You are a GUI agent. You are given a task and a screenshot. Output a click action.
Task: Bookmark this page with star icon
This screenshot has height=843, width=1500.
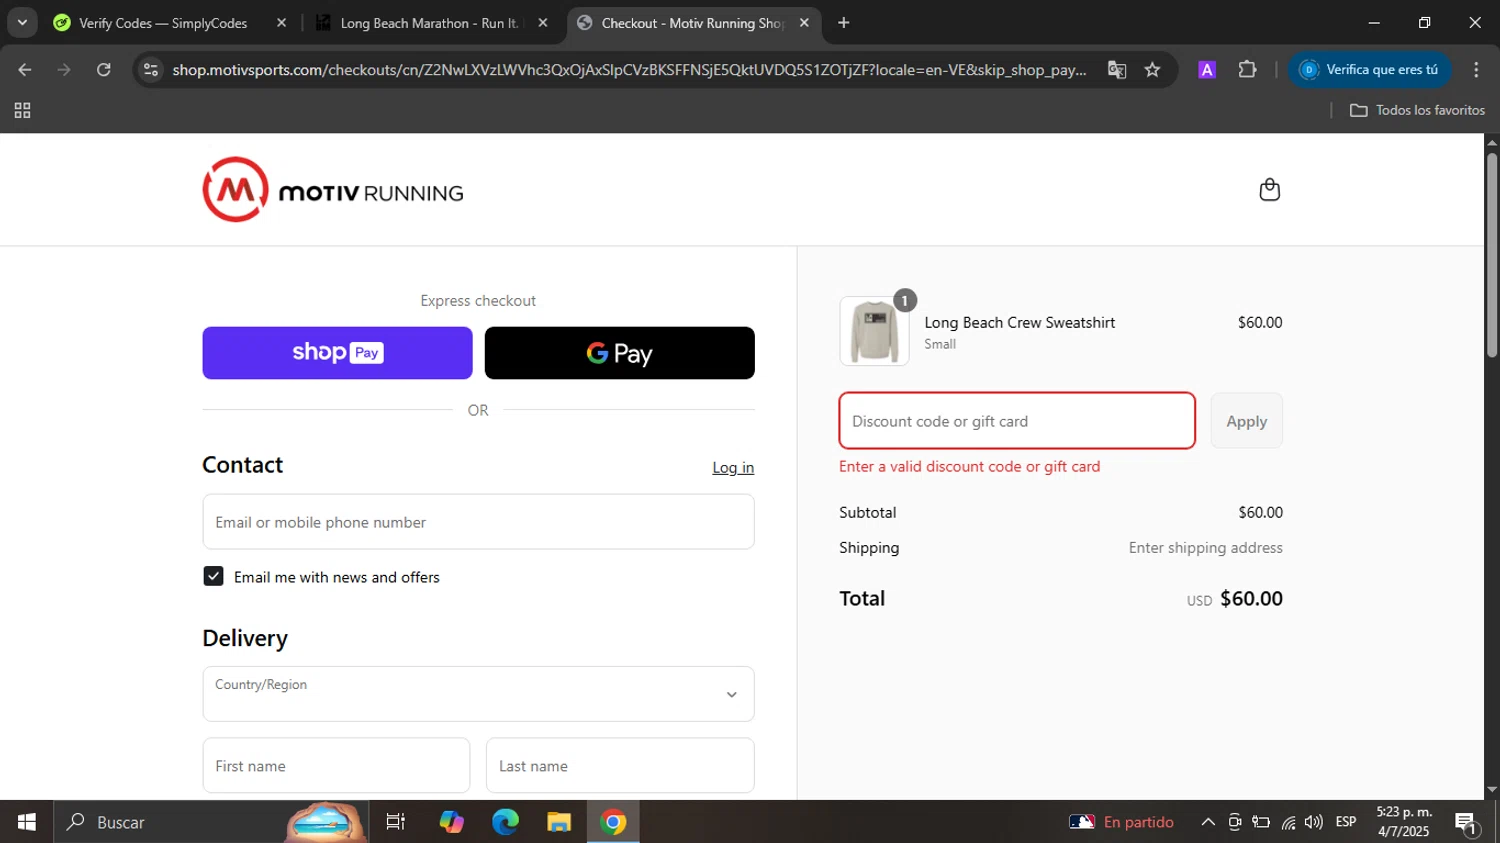pos(1152,70)
